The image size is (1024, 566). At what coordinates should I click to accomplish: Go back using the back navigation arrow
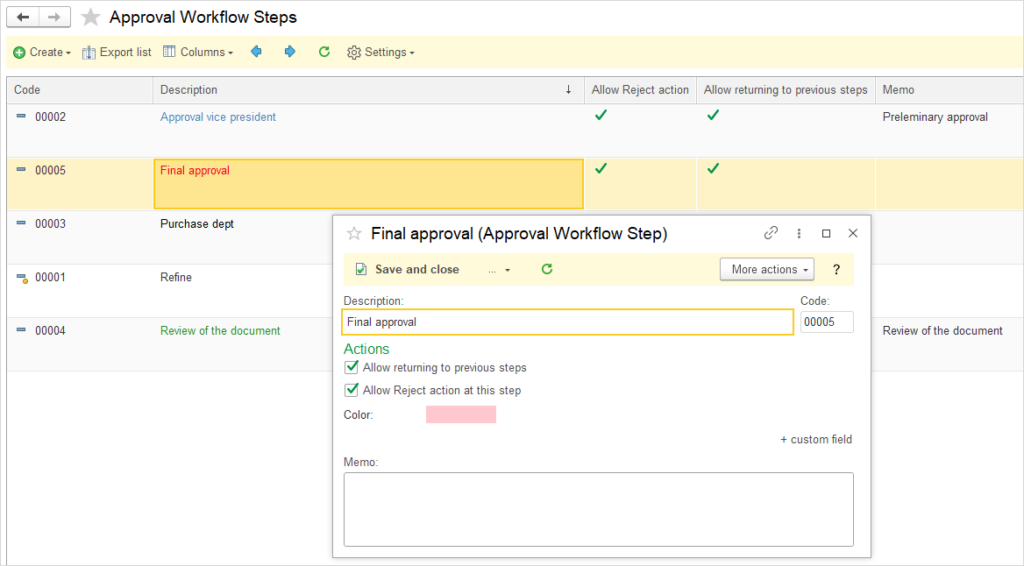tap(23, 17)
